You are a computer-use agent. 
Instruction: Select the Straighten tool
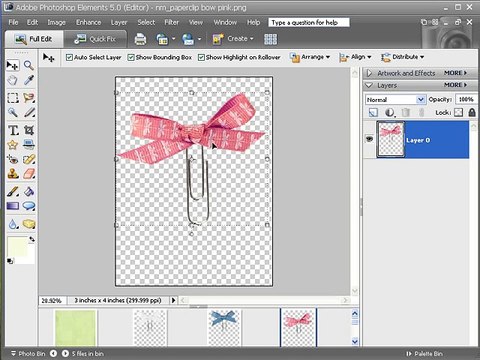pos(29,145)
